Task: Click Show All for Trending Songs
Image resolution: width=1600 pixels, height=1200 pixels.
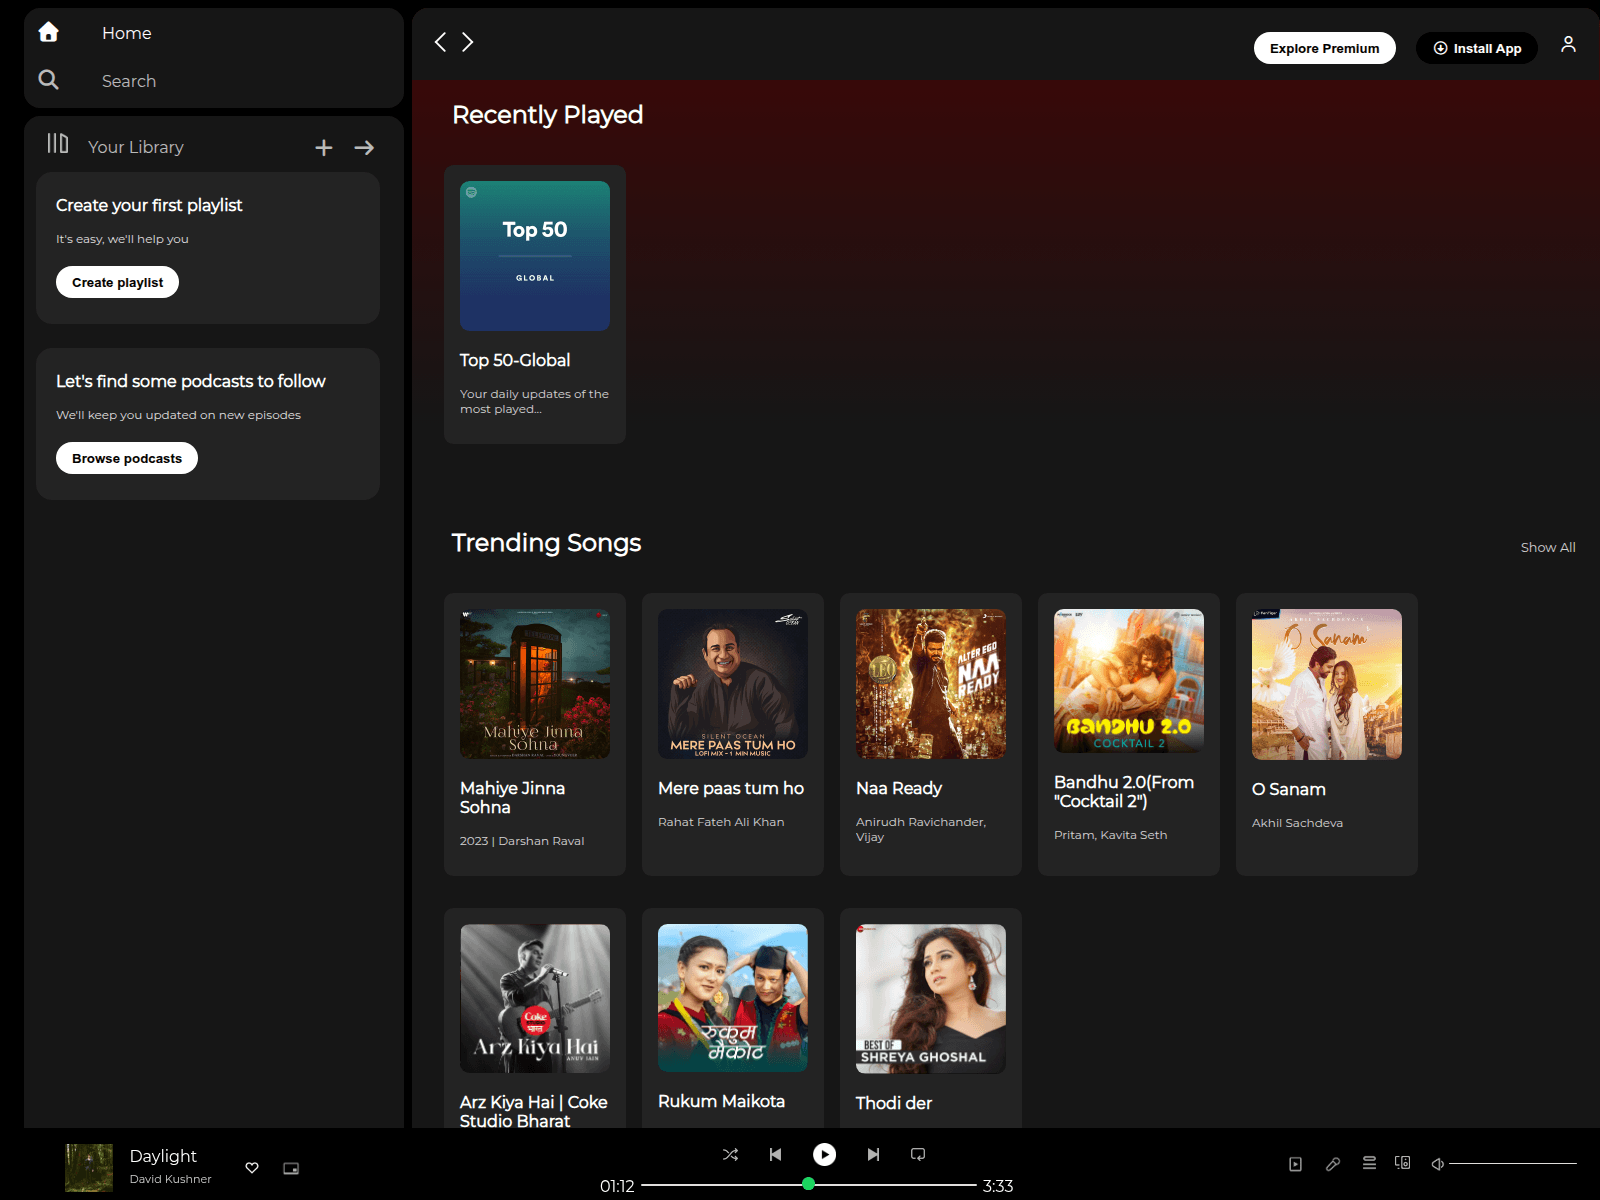Action: pyautogui.click(x=1548, y=547)
